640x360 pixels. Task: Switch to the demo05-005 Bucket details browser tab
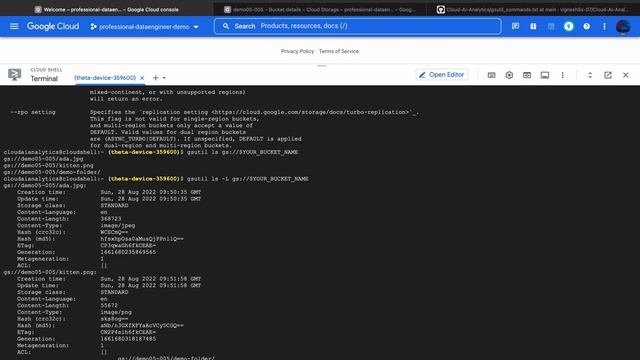click(x=320, y=9)
